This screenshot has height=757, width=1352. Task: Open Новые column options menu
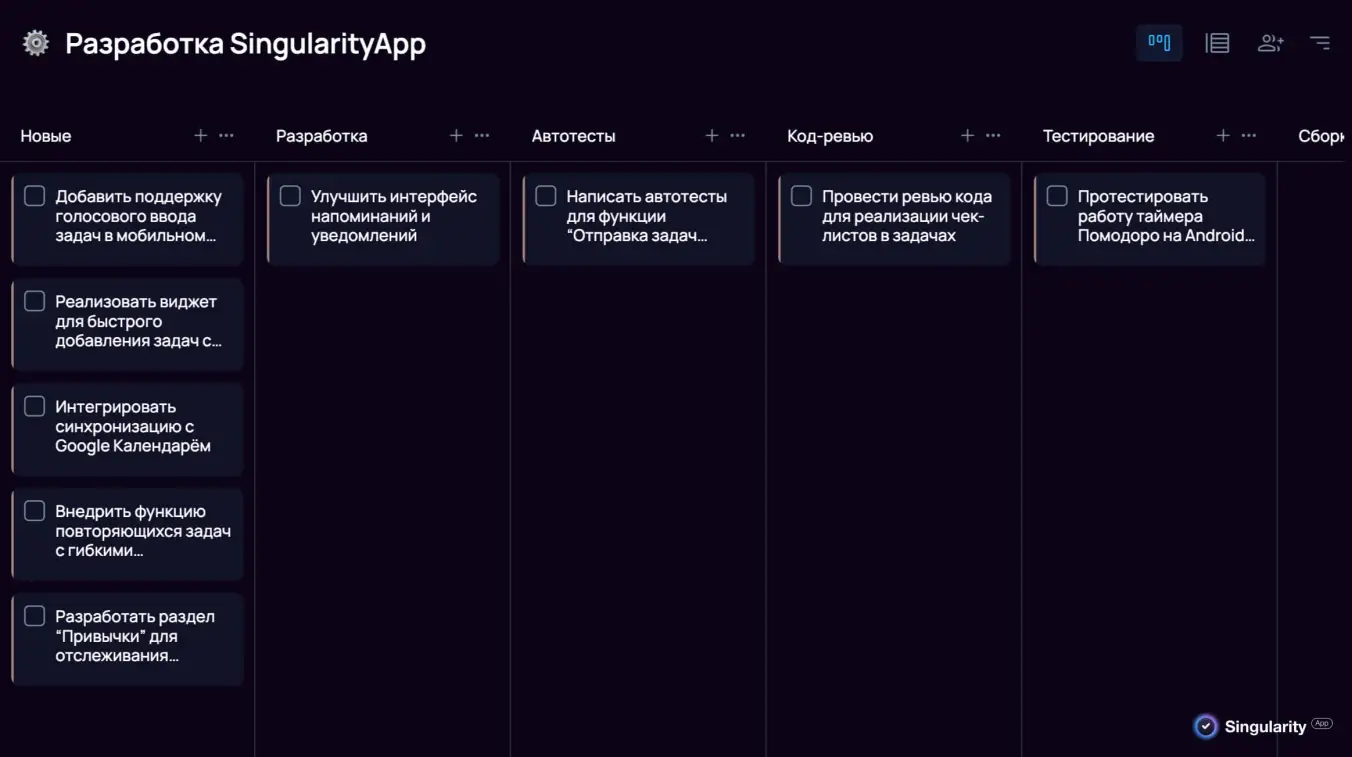226,136
